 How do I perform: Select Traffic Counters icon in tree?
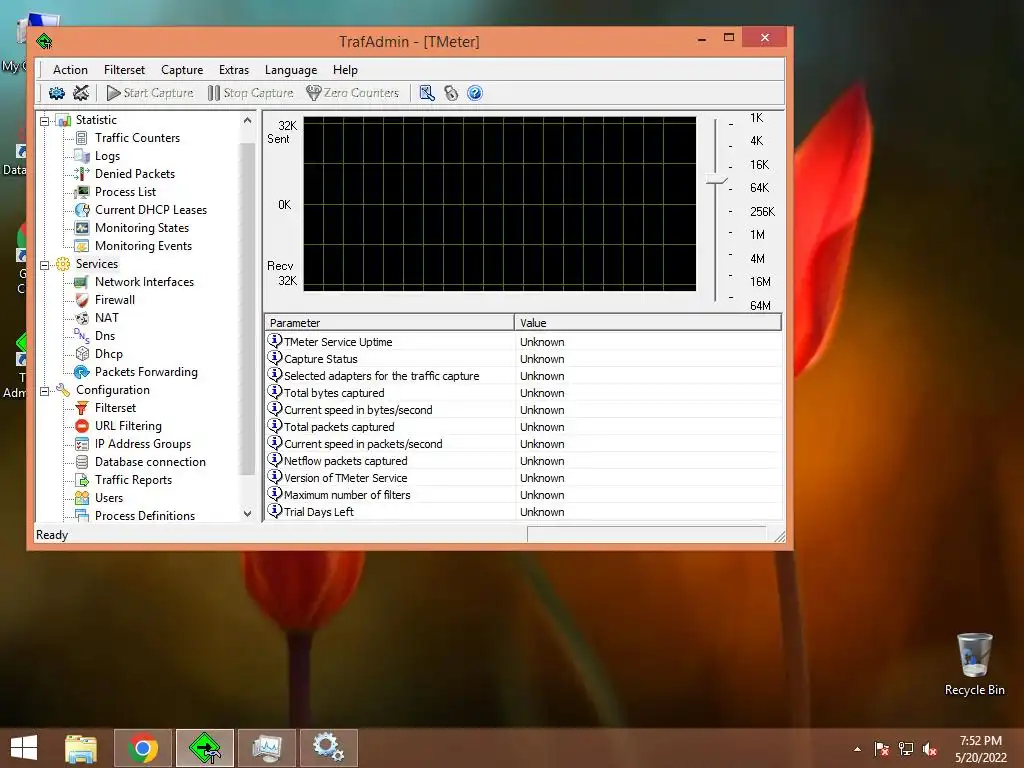click(x=82, y=138)
